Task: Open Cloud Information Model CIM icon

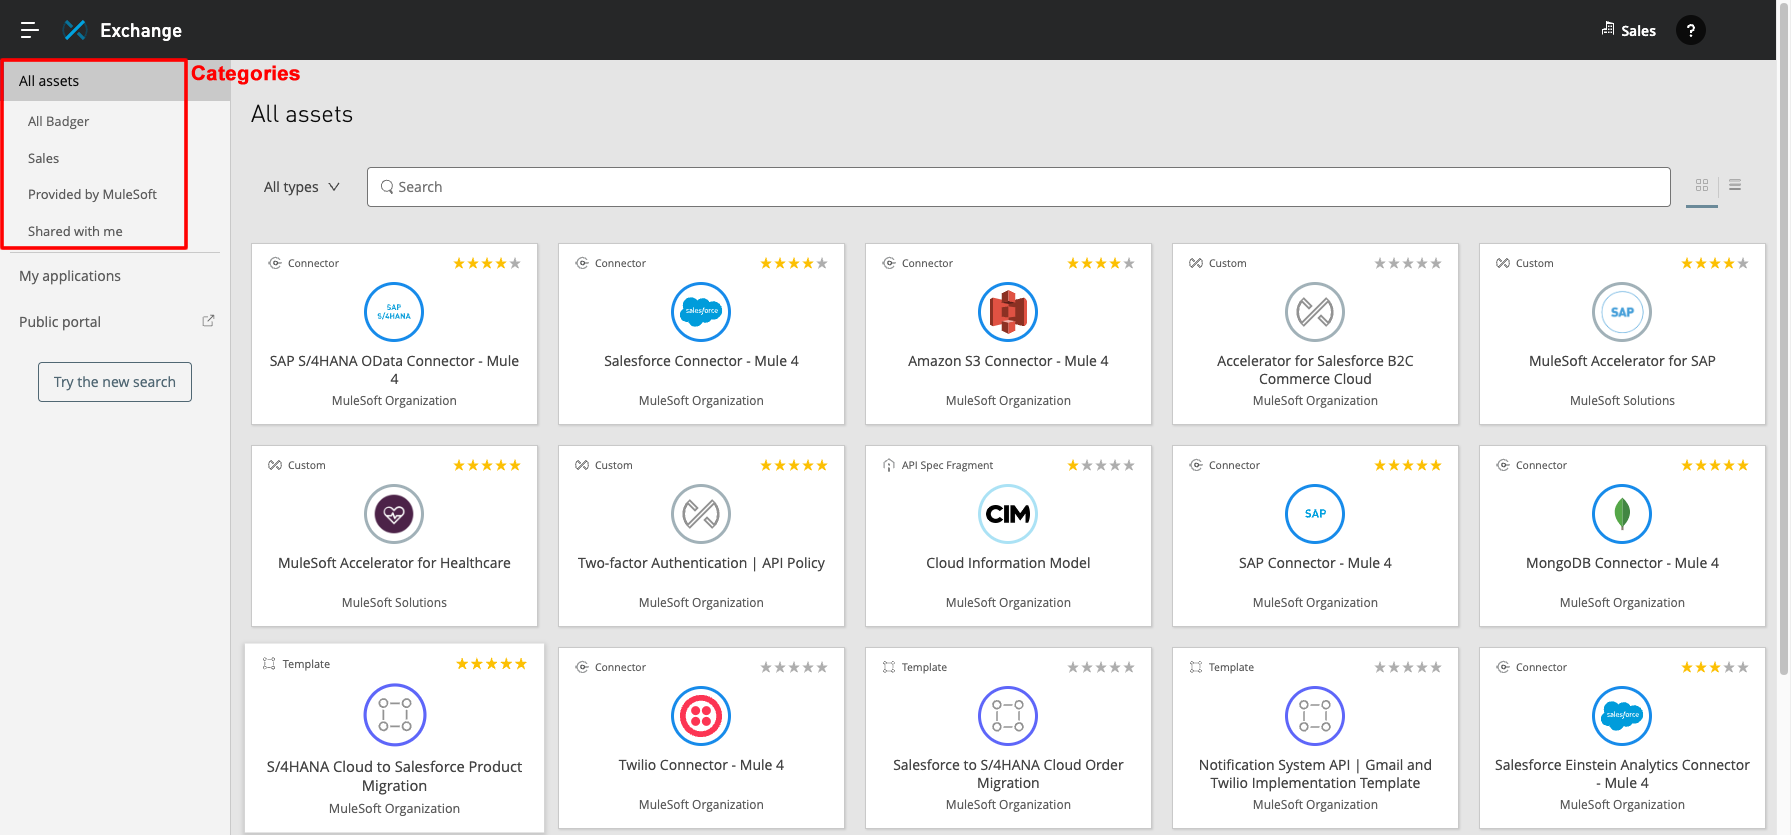Action: [1008, 514]
